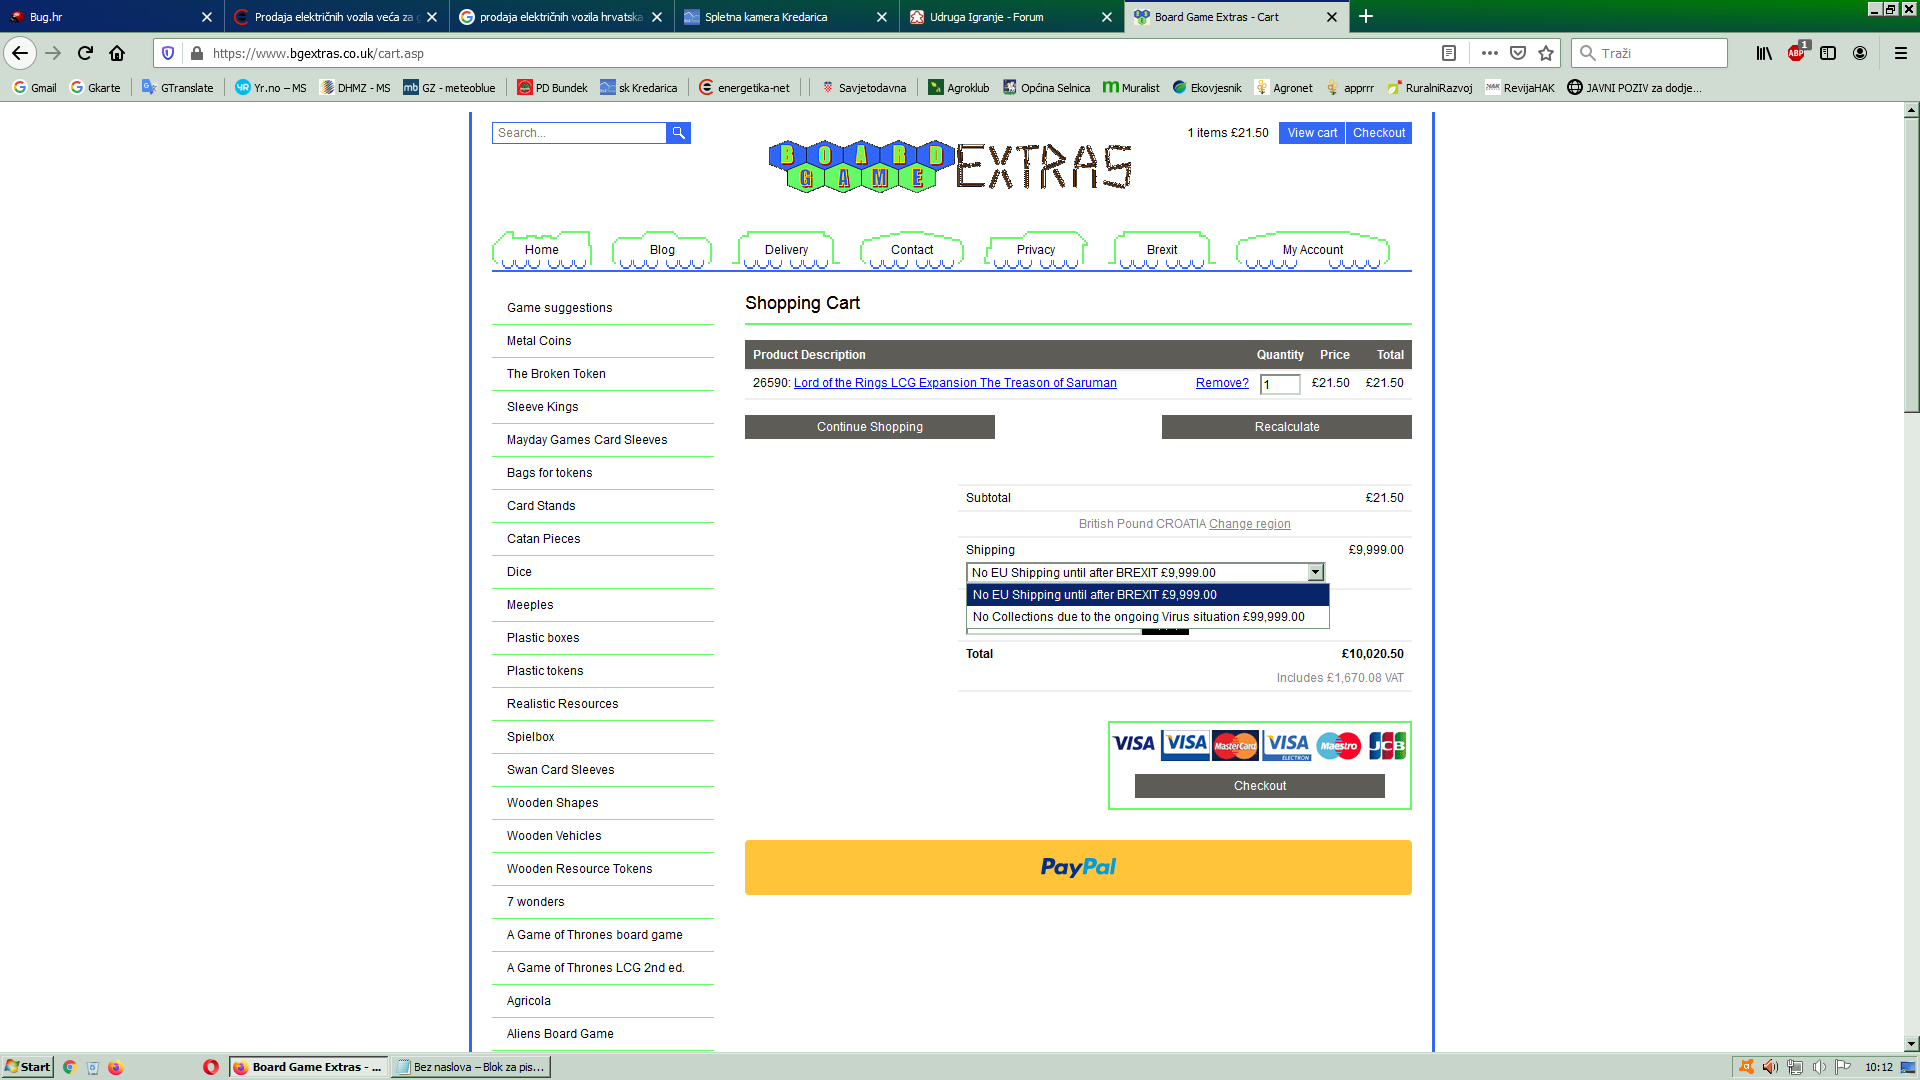The height and width of the screenshot is (1080, 1920).
Task: Go to the browser Home page icon
Action: pyautogui.click(x=117, y=53)
